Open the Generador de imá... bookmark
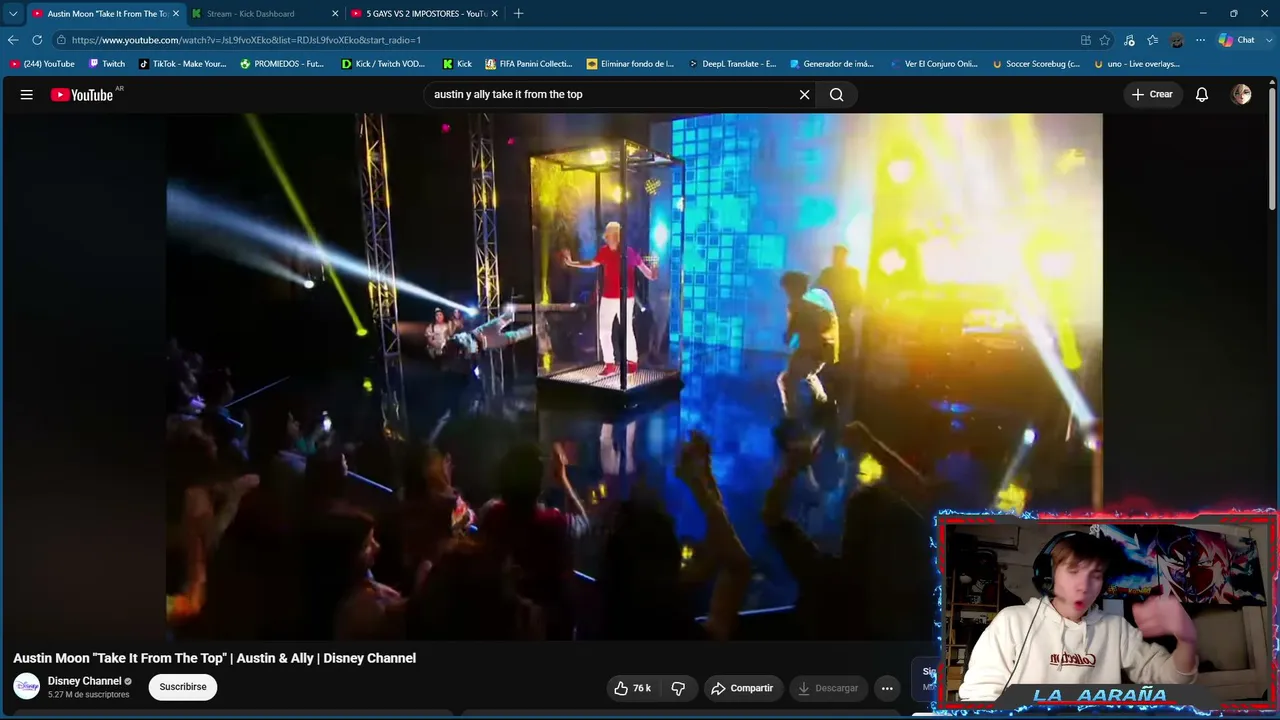The width and height of the screenshot is (1280, 720). [x=831, y=64]
